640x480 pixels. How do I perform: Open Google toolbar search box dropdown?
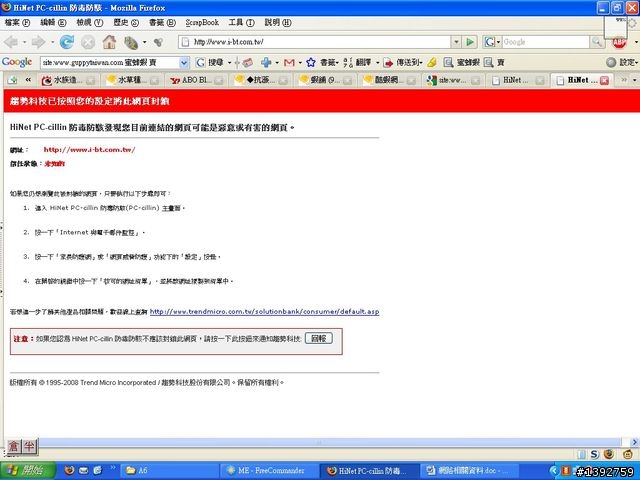[184, 62]
